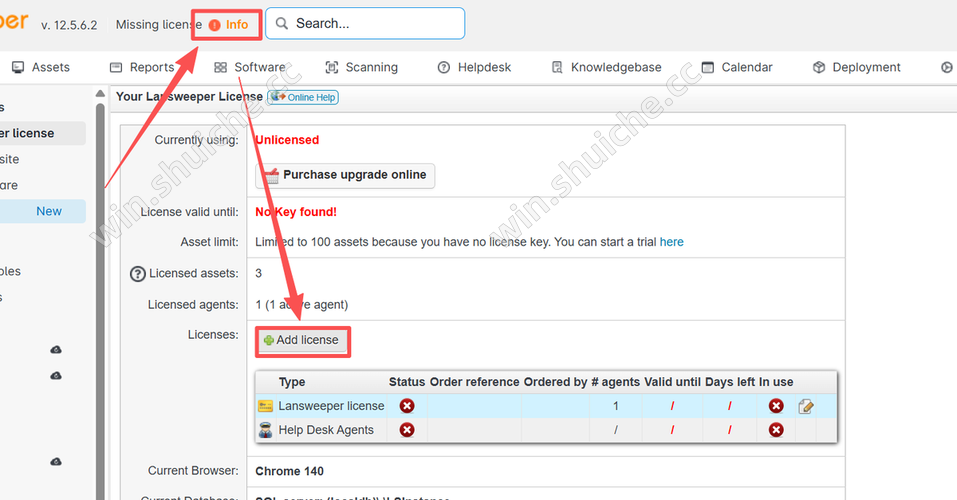The width and height of the screenshot is (957, 500).
Task: Click the Licensed assets help question icon
Action: pos(138,274)
